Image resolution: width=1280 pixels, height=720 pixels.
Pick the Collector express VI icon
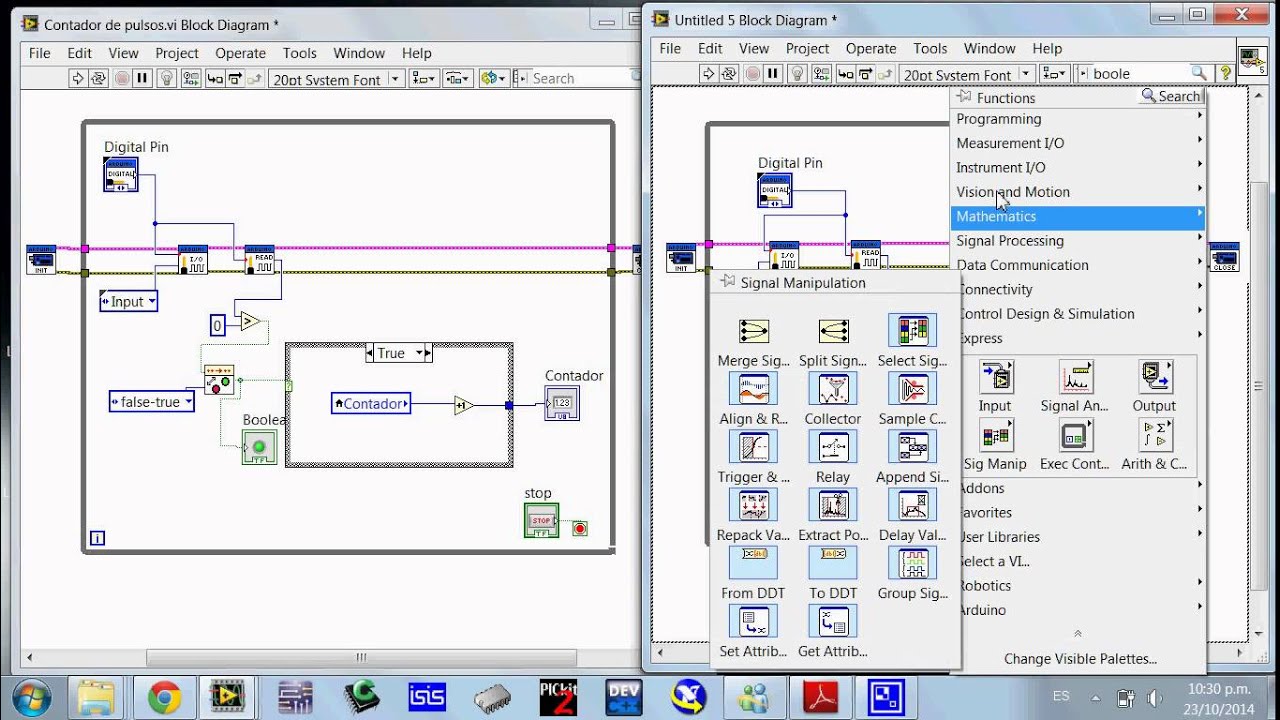coord(833,389)
